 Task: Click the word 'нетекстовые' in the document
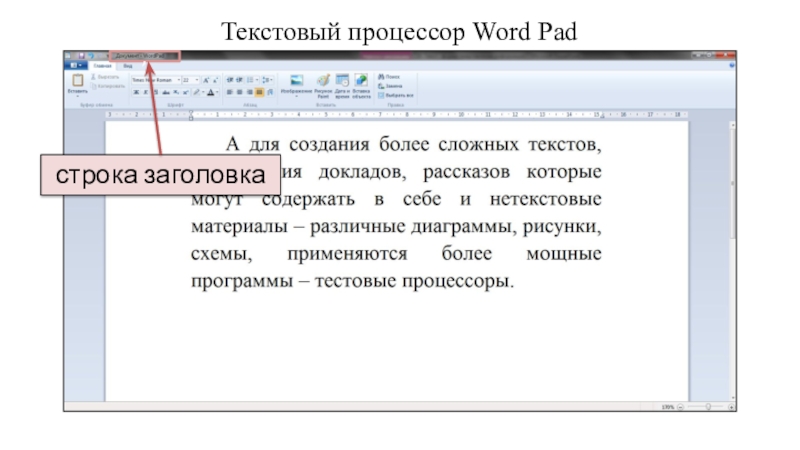pos(545,199)
